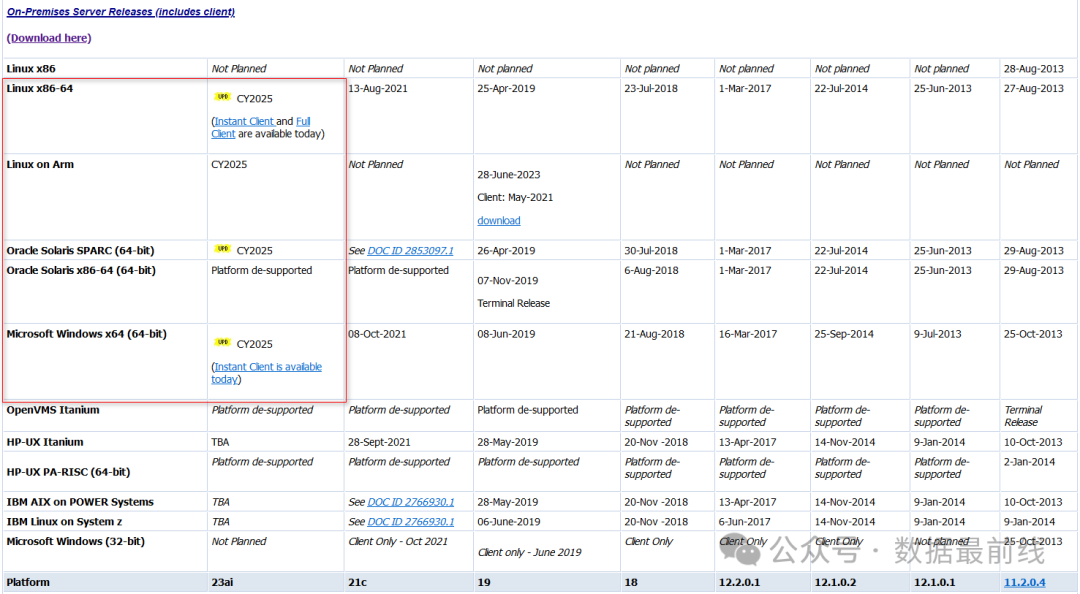Click the '28-Sept-2021' date cell
This screenshot has height=594, width=1080.
tap(380, 442)
